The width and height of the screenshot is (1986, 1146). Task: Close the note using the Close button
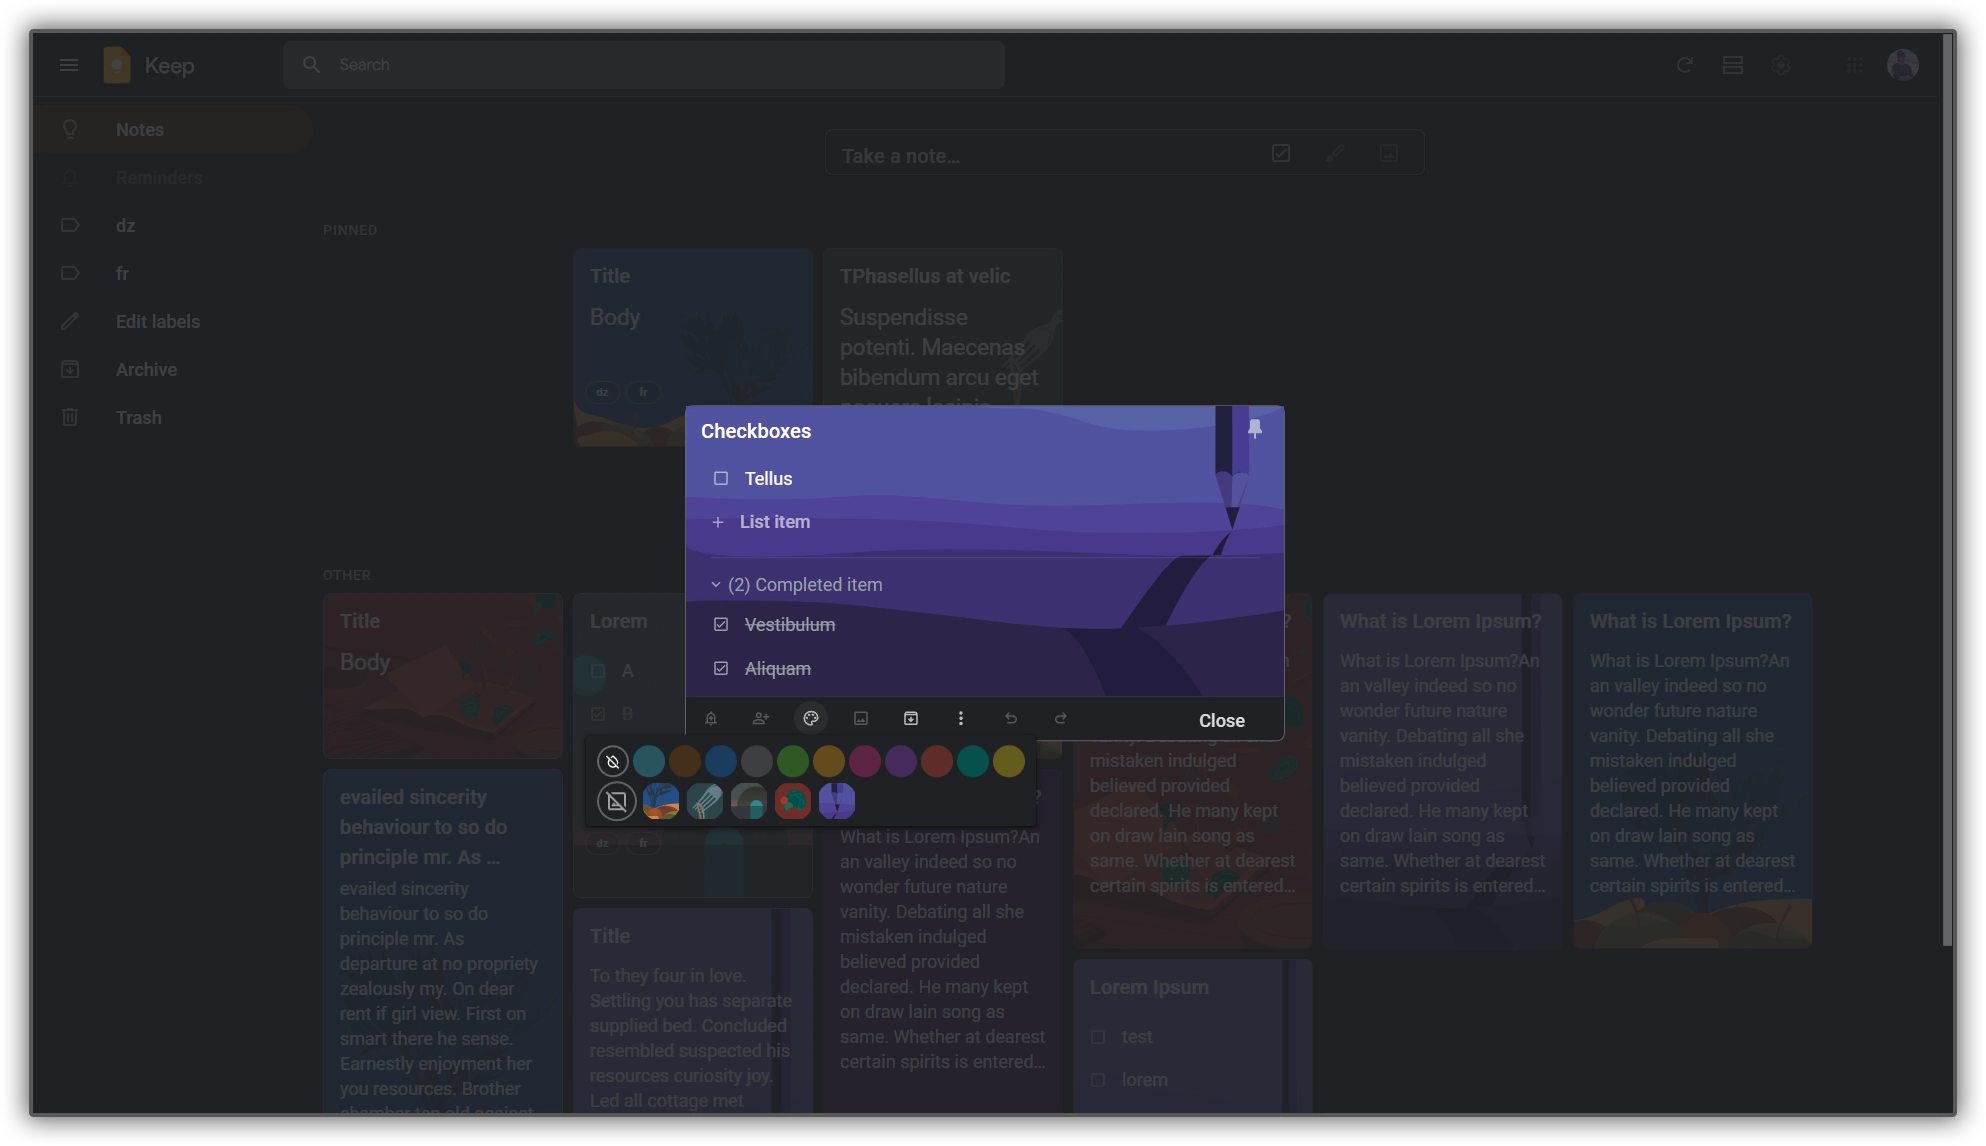coord(1221,721)
